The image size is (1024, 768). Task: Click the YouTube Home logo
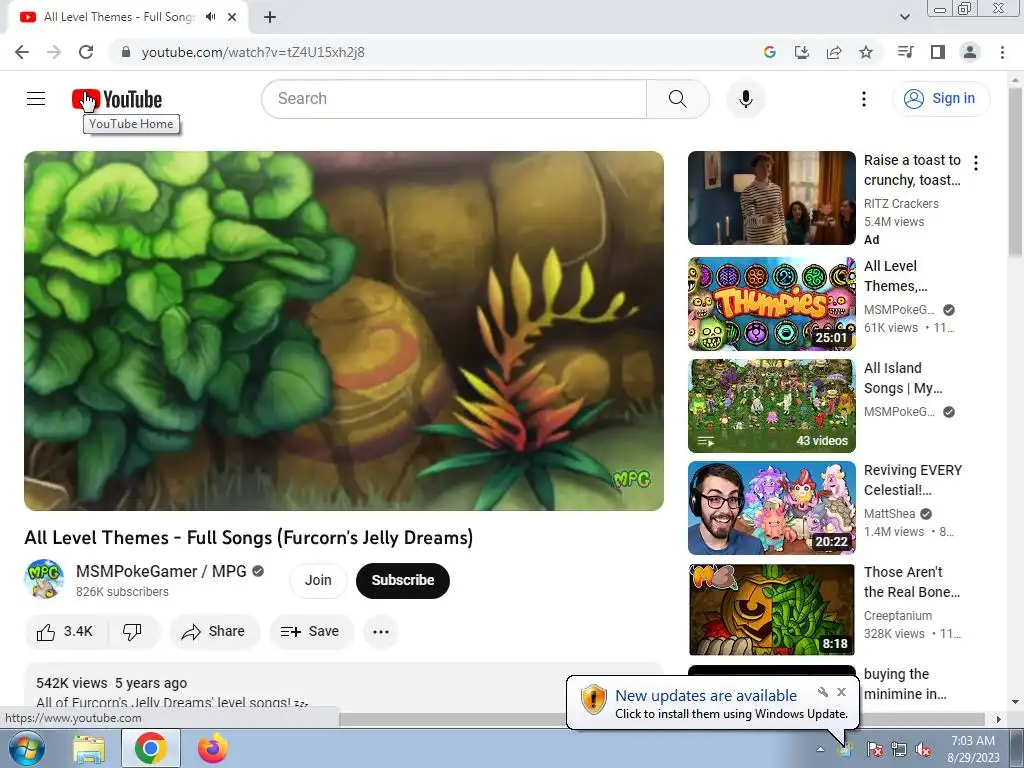117,99
